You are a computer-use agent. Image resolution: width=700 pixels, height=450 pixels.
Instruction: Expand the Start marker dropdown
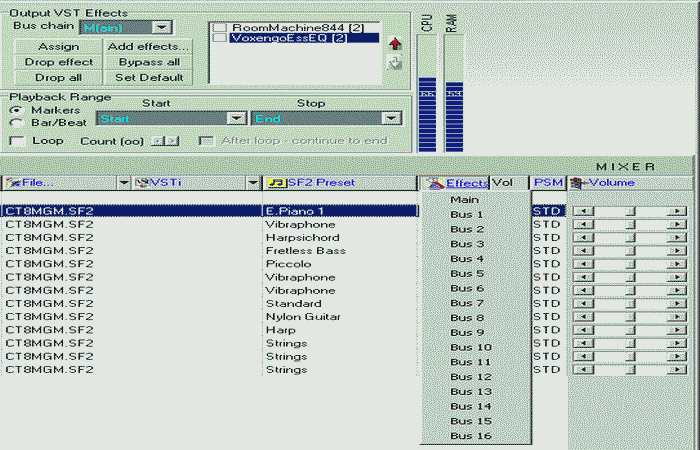point(236,118)
